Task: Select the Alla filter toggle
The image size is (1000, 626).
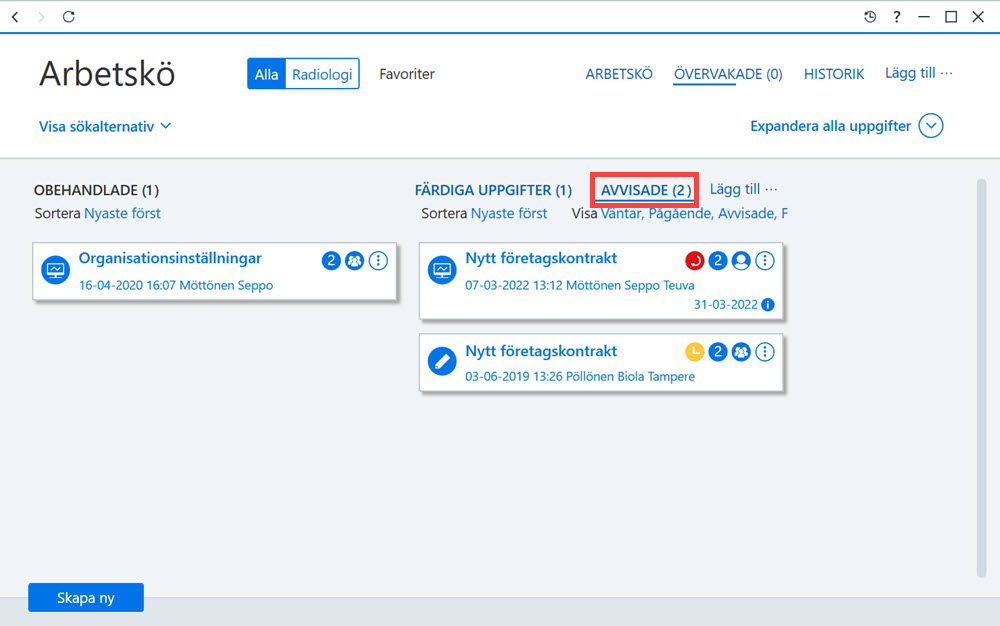Action: pos(266,74)
